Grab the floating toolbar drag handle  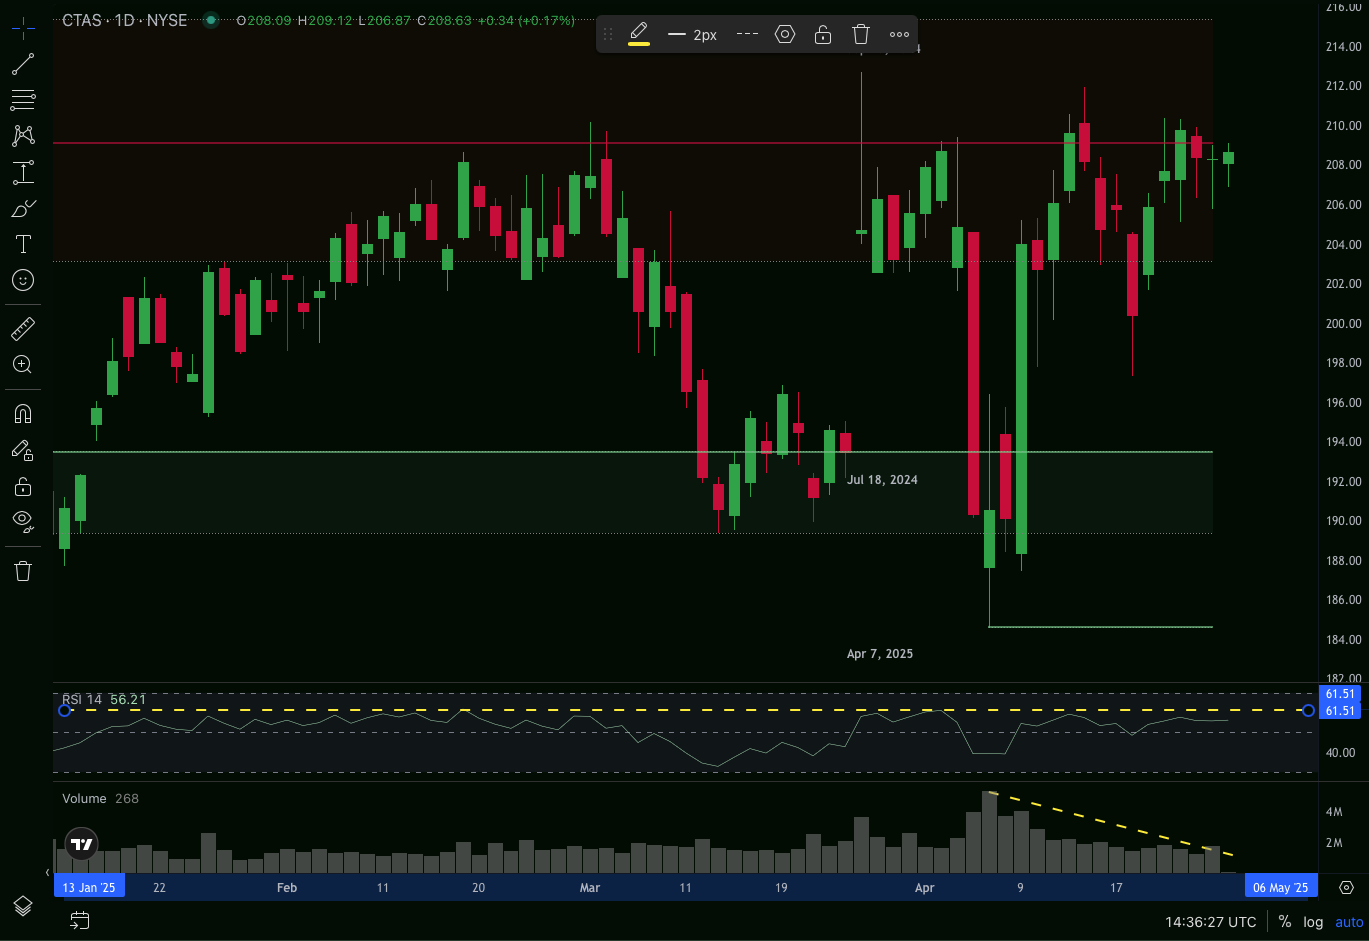point(608,34)
